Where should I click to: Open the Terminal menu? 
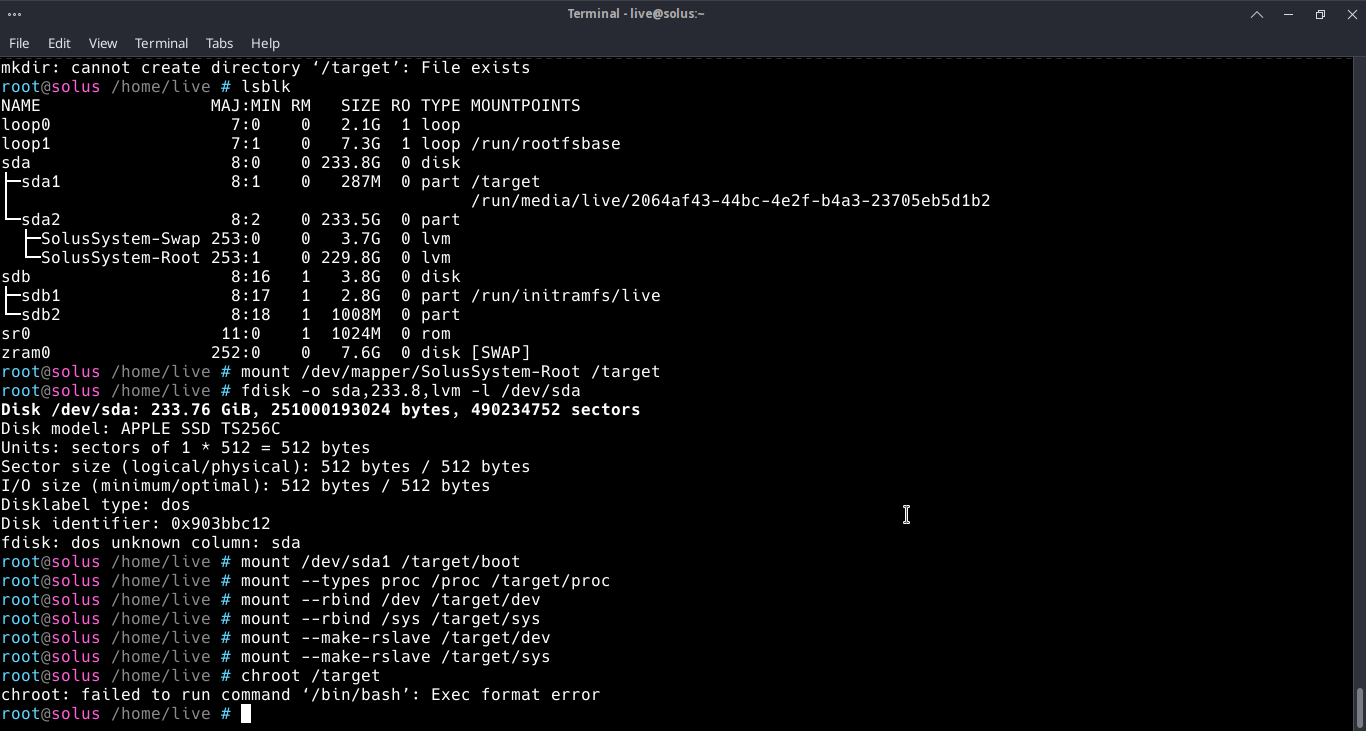point(161,43)
